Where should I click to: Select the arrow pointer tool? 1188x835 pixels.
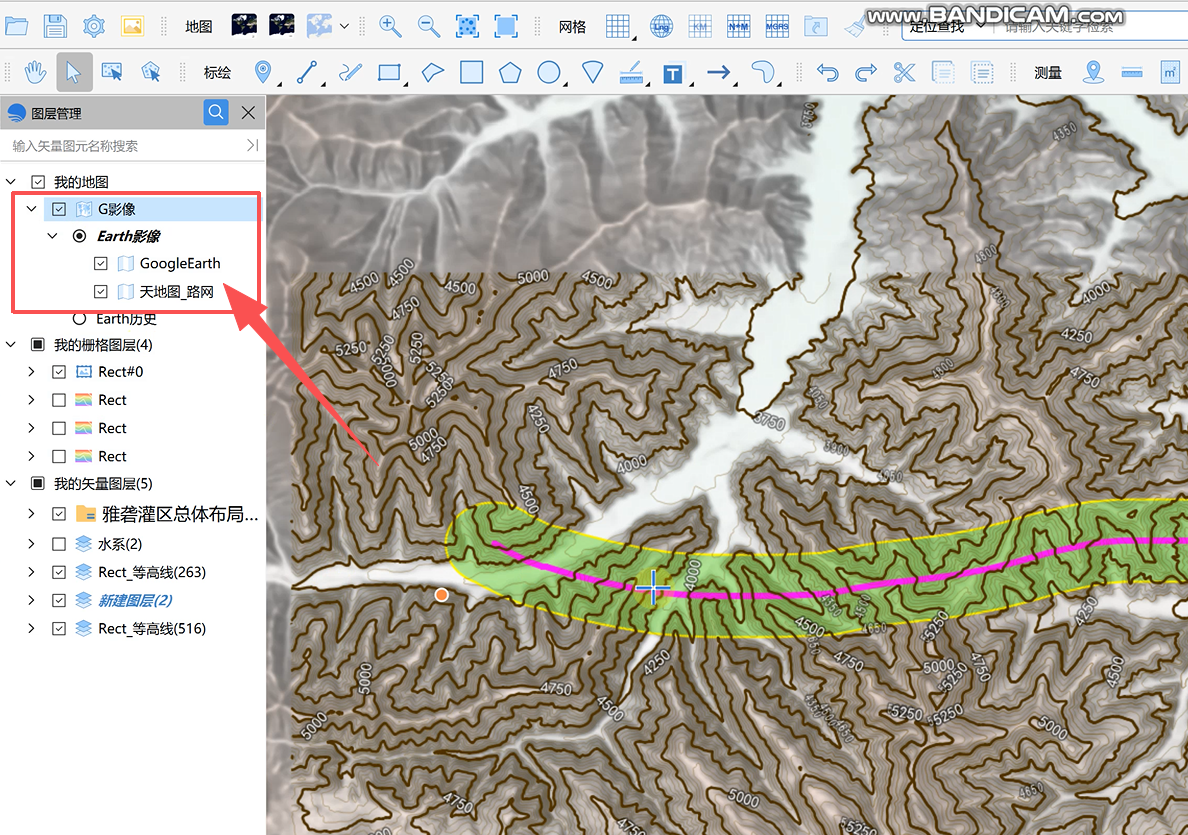tap(73, 73)
